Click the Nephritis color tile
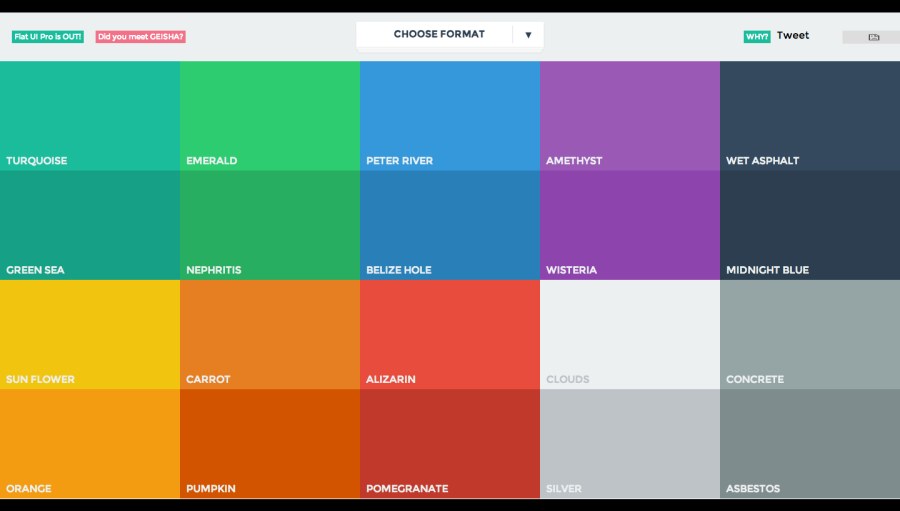Viewport: 900px width, 511px height. point(270,225)
